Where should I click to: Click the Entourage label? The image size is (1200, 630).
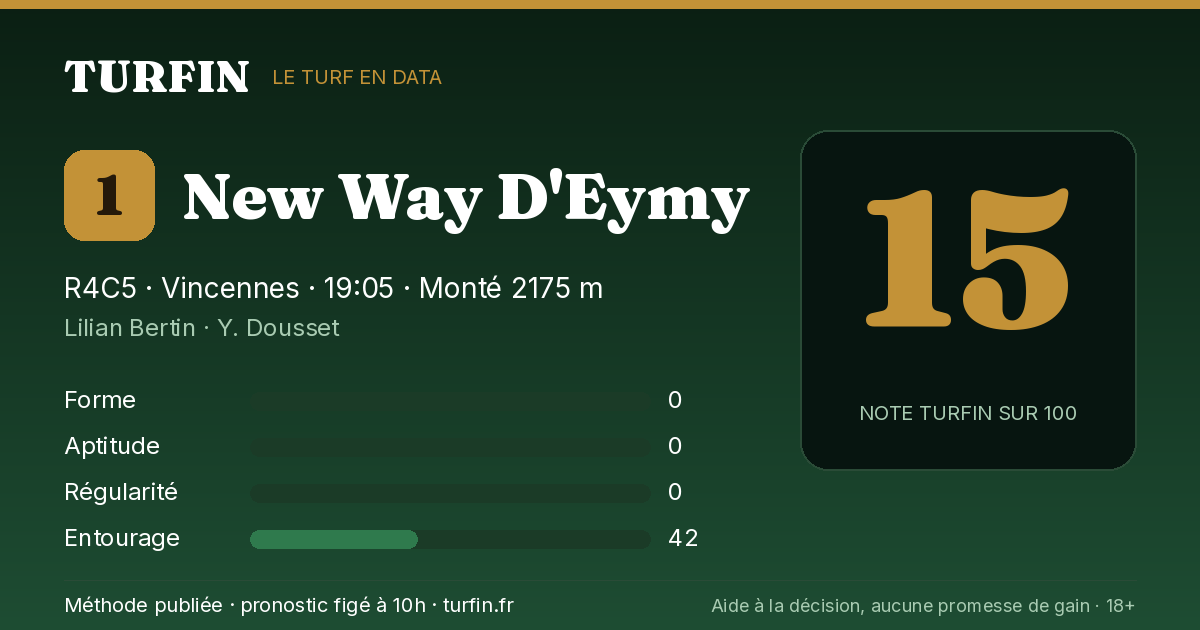pyautogui.click(x=122, y=538)
